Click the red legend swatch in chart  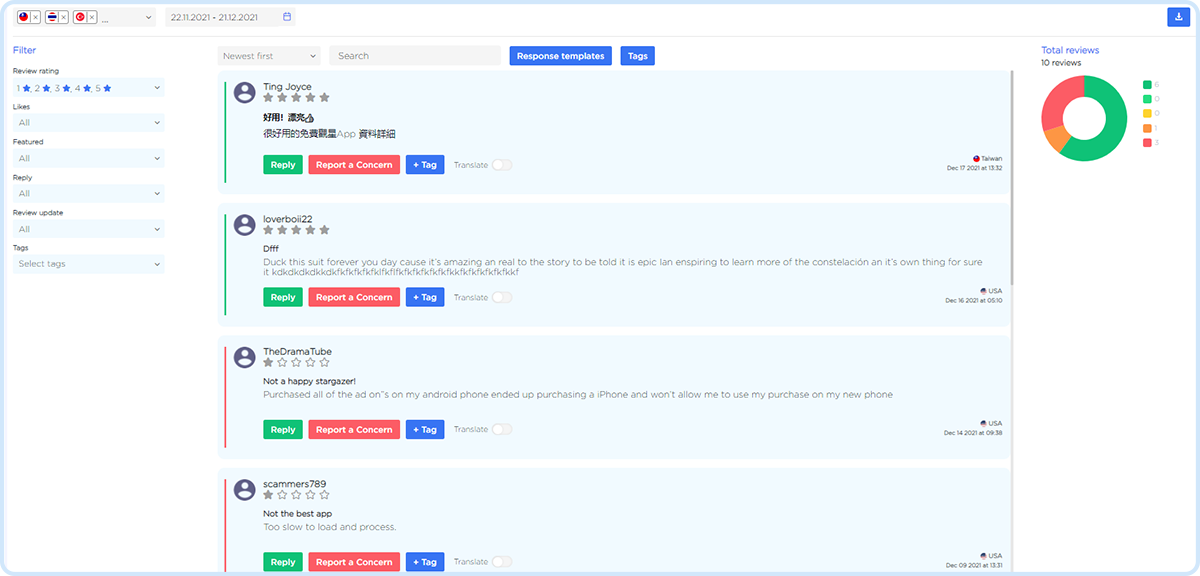pos(1147,143)
